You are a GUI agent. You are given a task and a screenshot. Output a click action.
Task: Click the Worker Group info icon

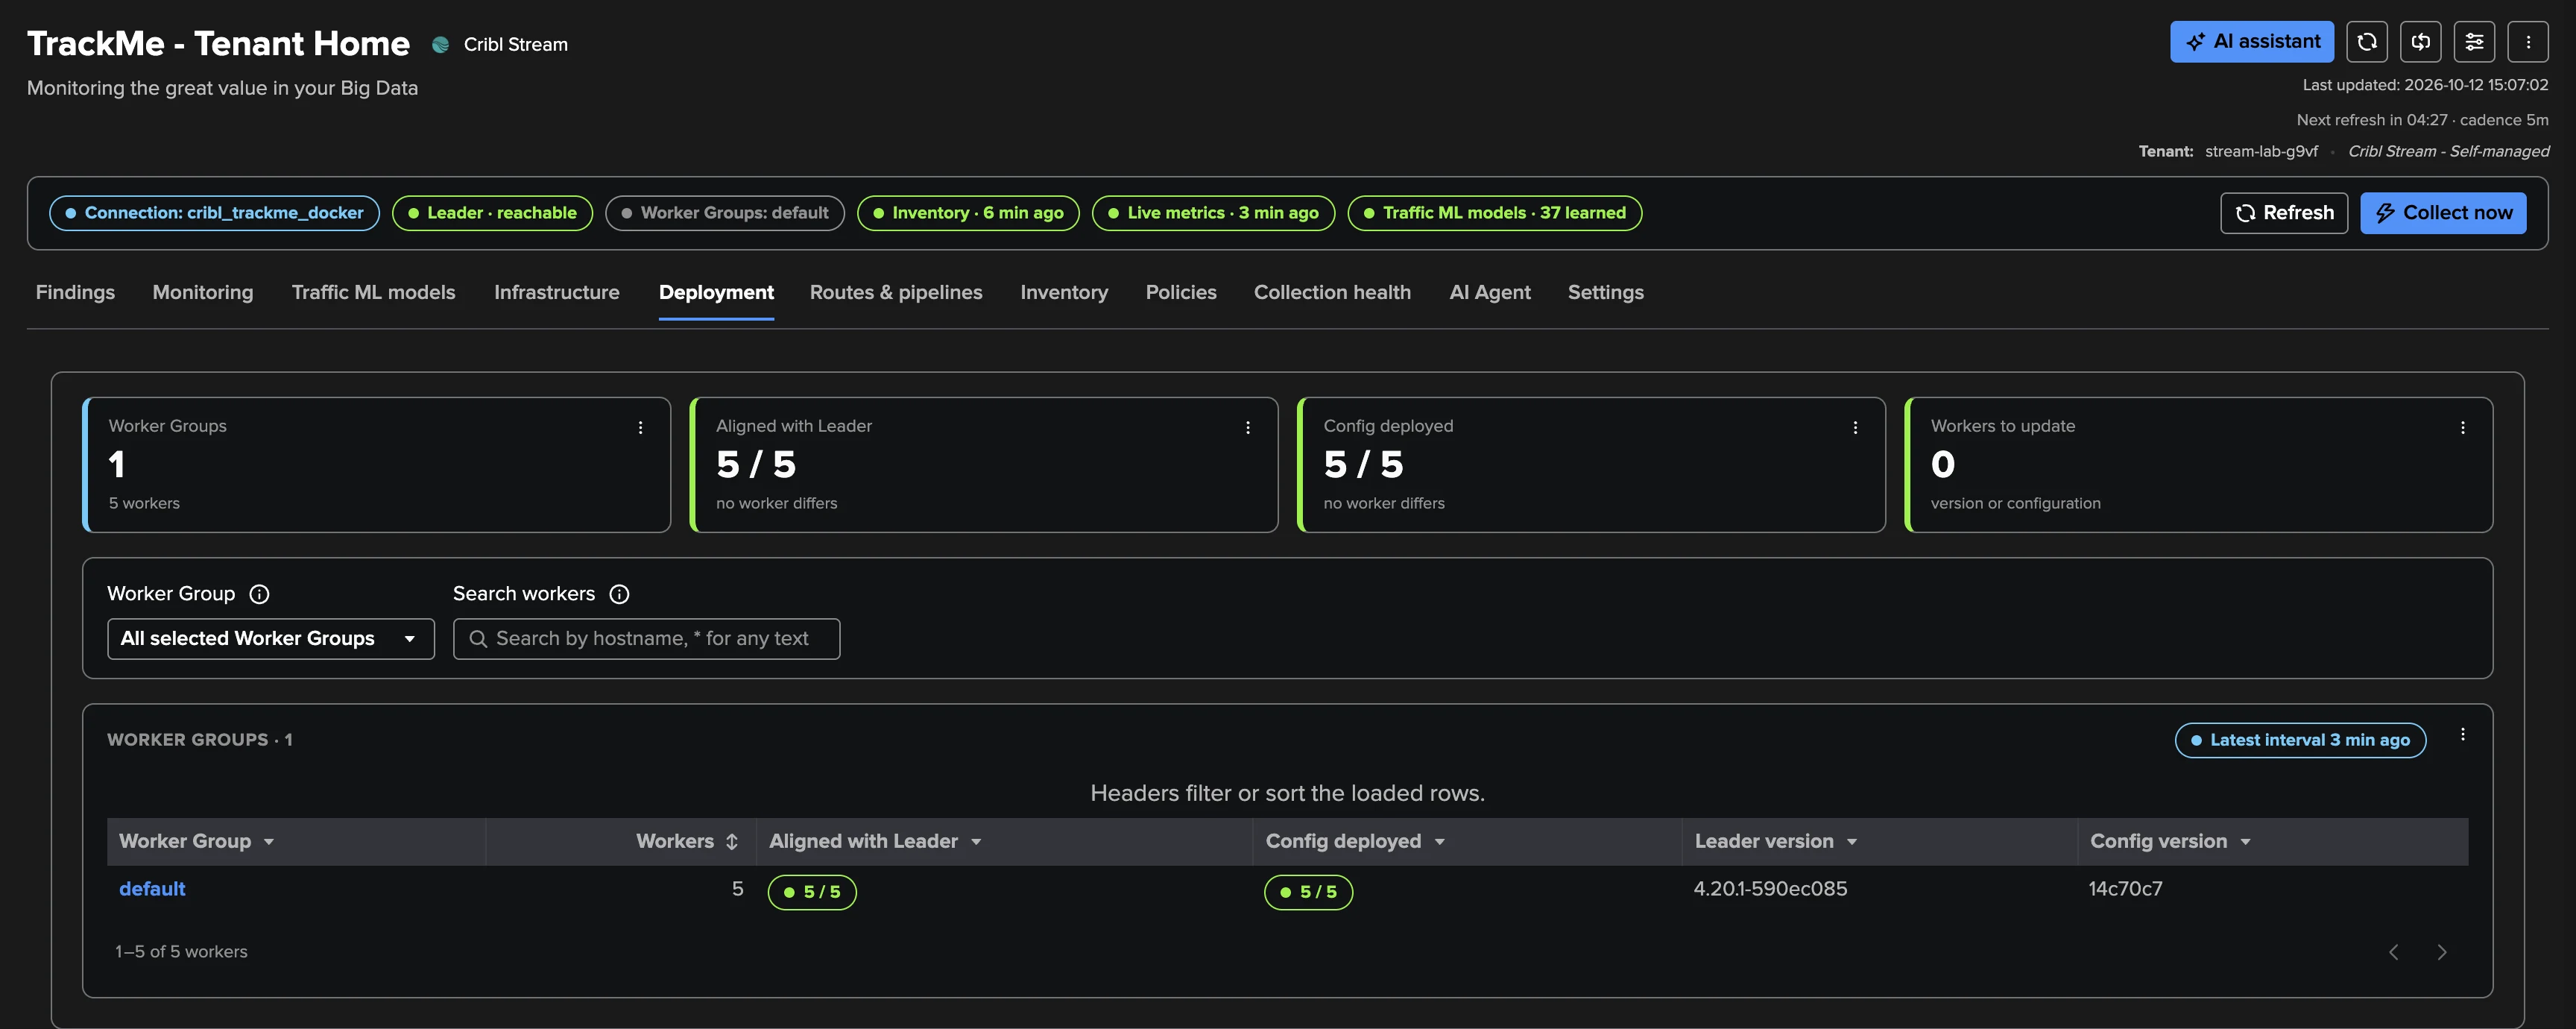pyautogui.click(x=259, y=594)
